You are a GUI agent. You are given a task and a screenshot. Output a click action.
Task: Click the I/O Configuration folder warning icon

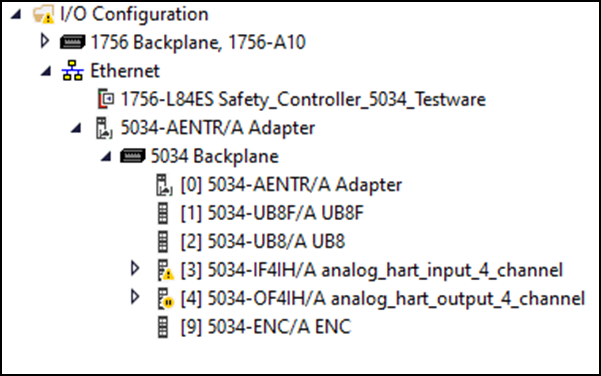[x=43, y=14]
